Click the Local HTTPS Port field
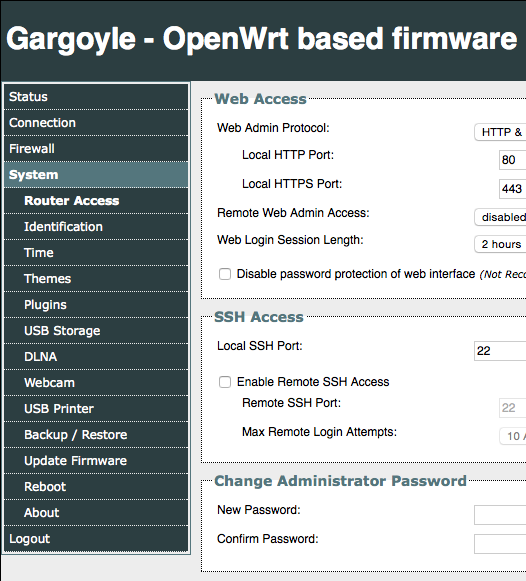The width and height of the screenshot is (526, 581). click(513, 189)
